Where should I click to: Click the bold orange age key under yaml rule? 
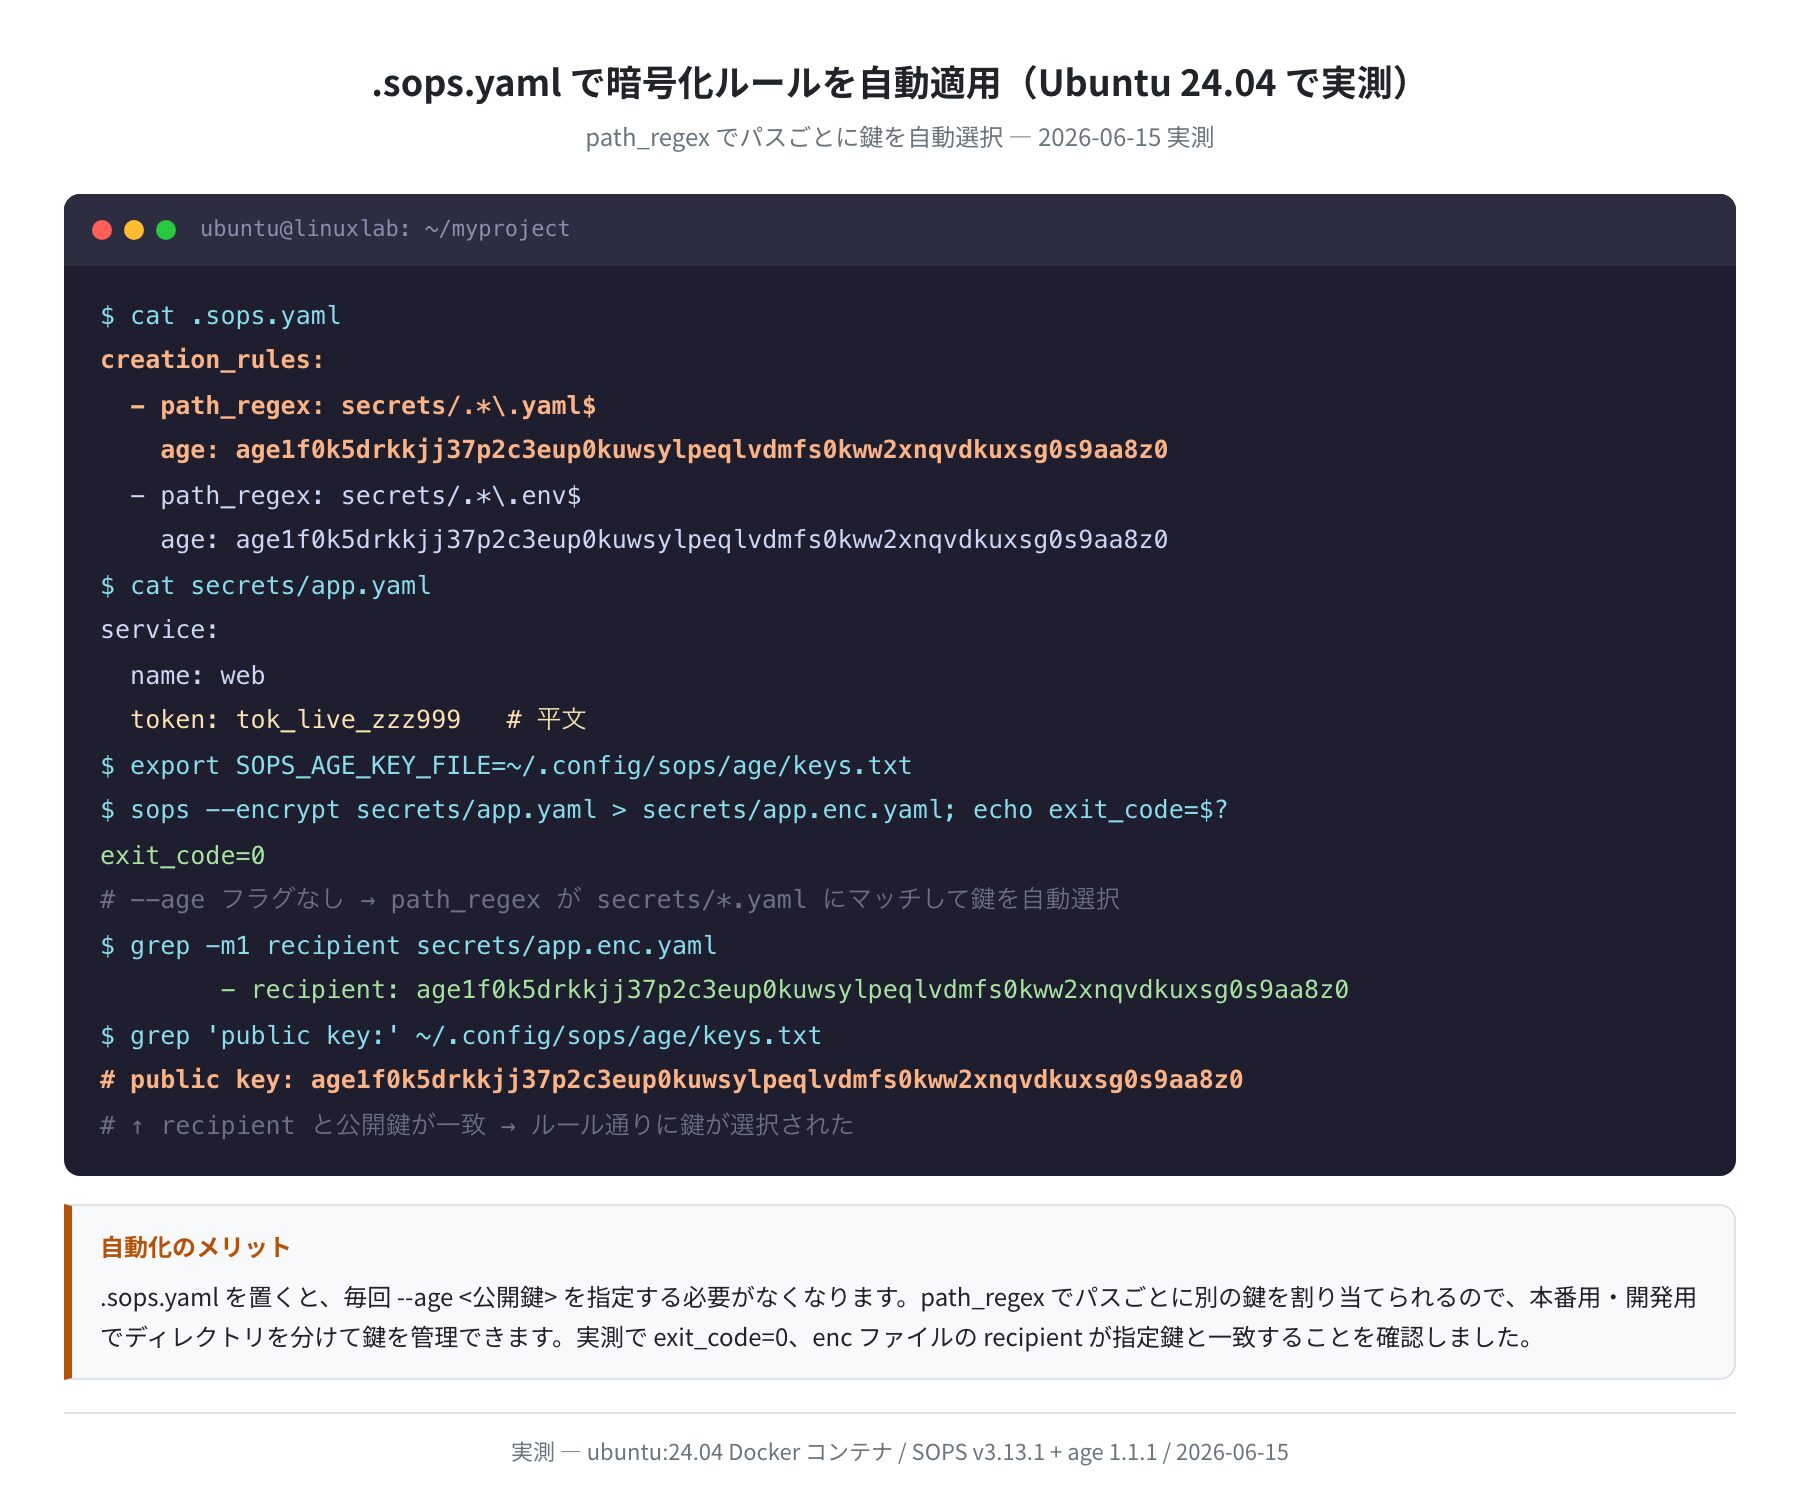(x=664, y=450)
